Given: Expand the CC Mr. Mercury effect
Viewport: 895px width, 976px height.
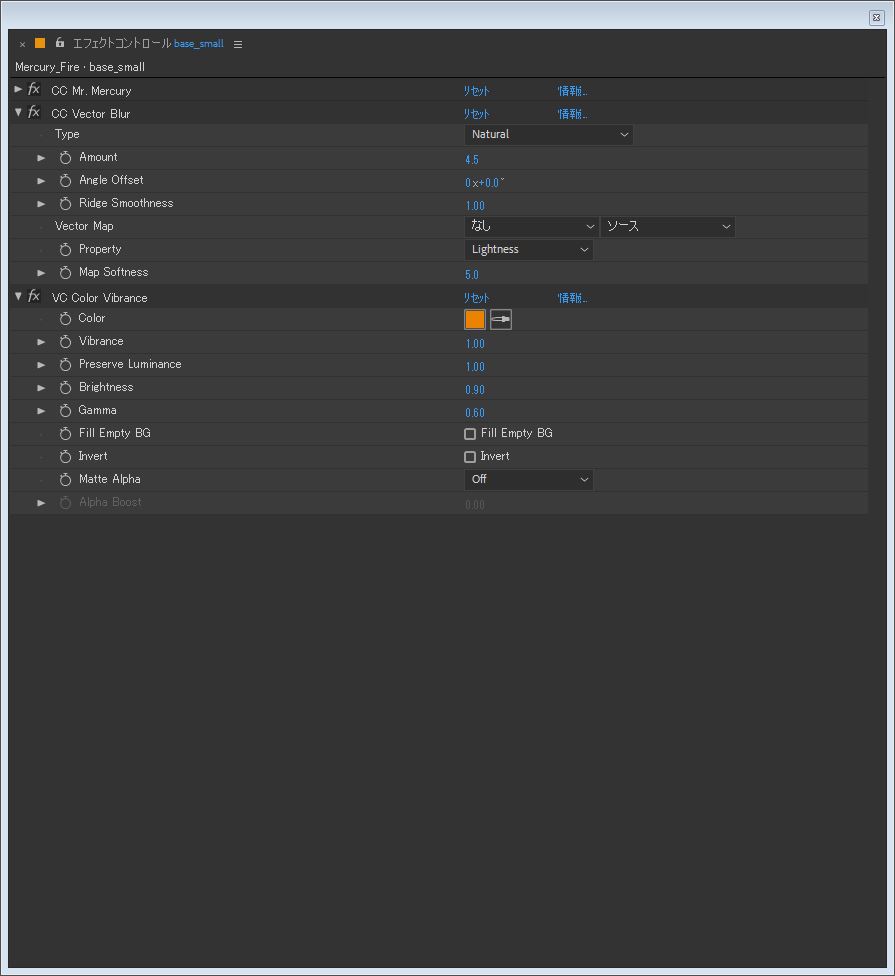Looking at the screenshot, I should point(18,90).
